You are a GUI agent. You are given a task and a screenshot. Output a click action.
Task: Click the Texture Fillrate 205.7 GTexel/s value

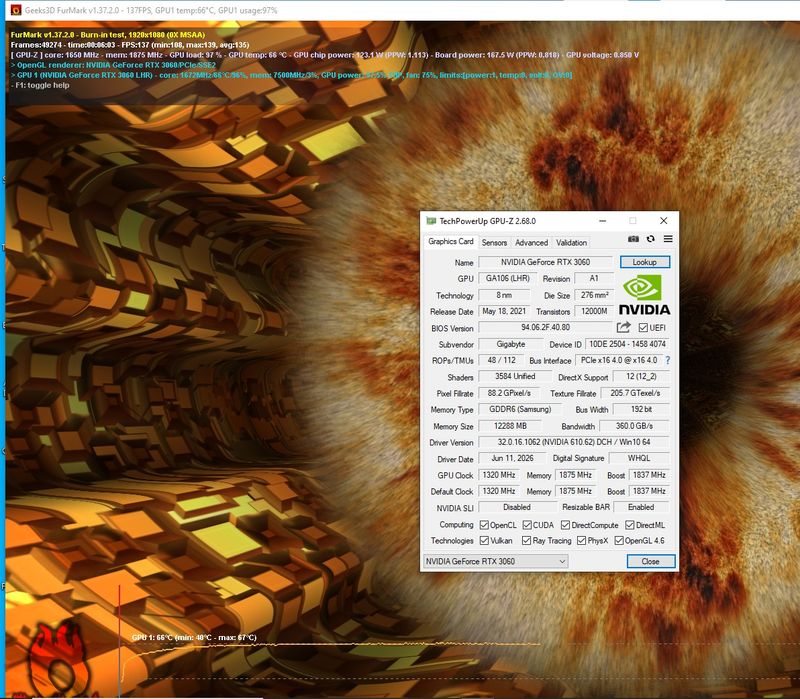coord(635,393)
